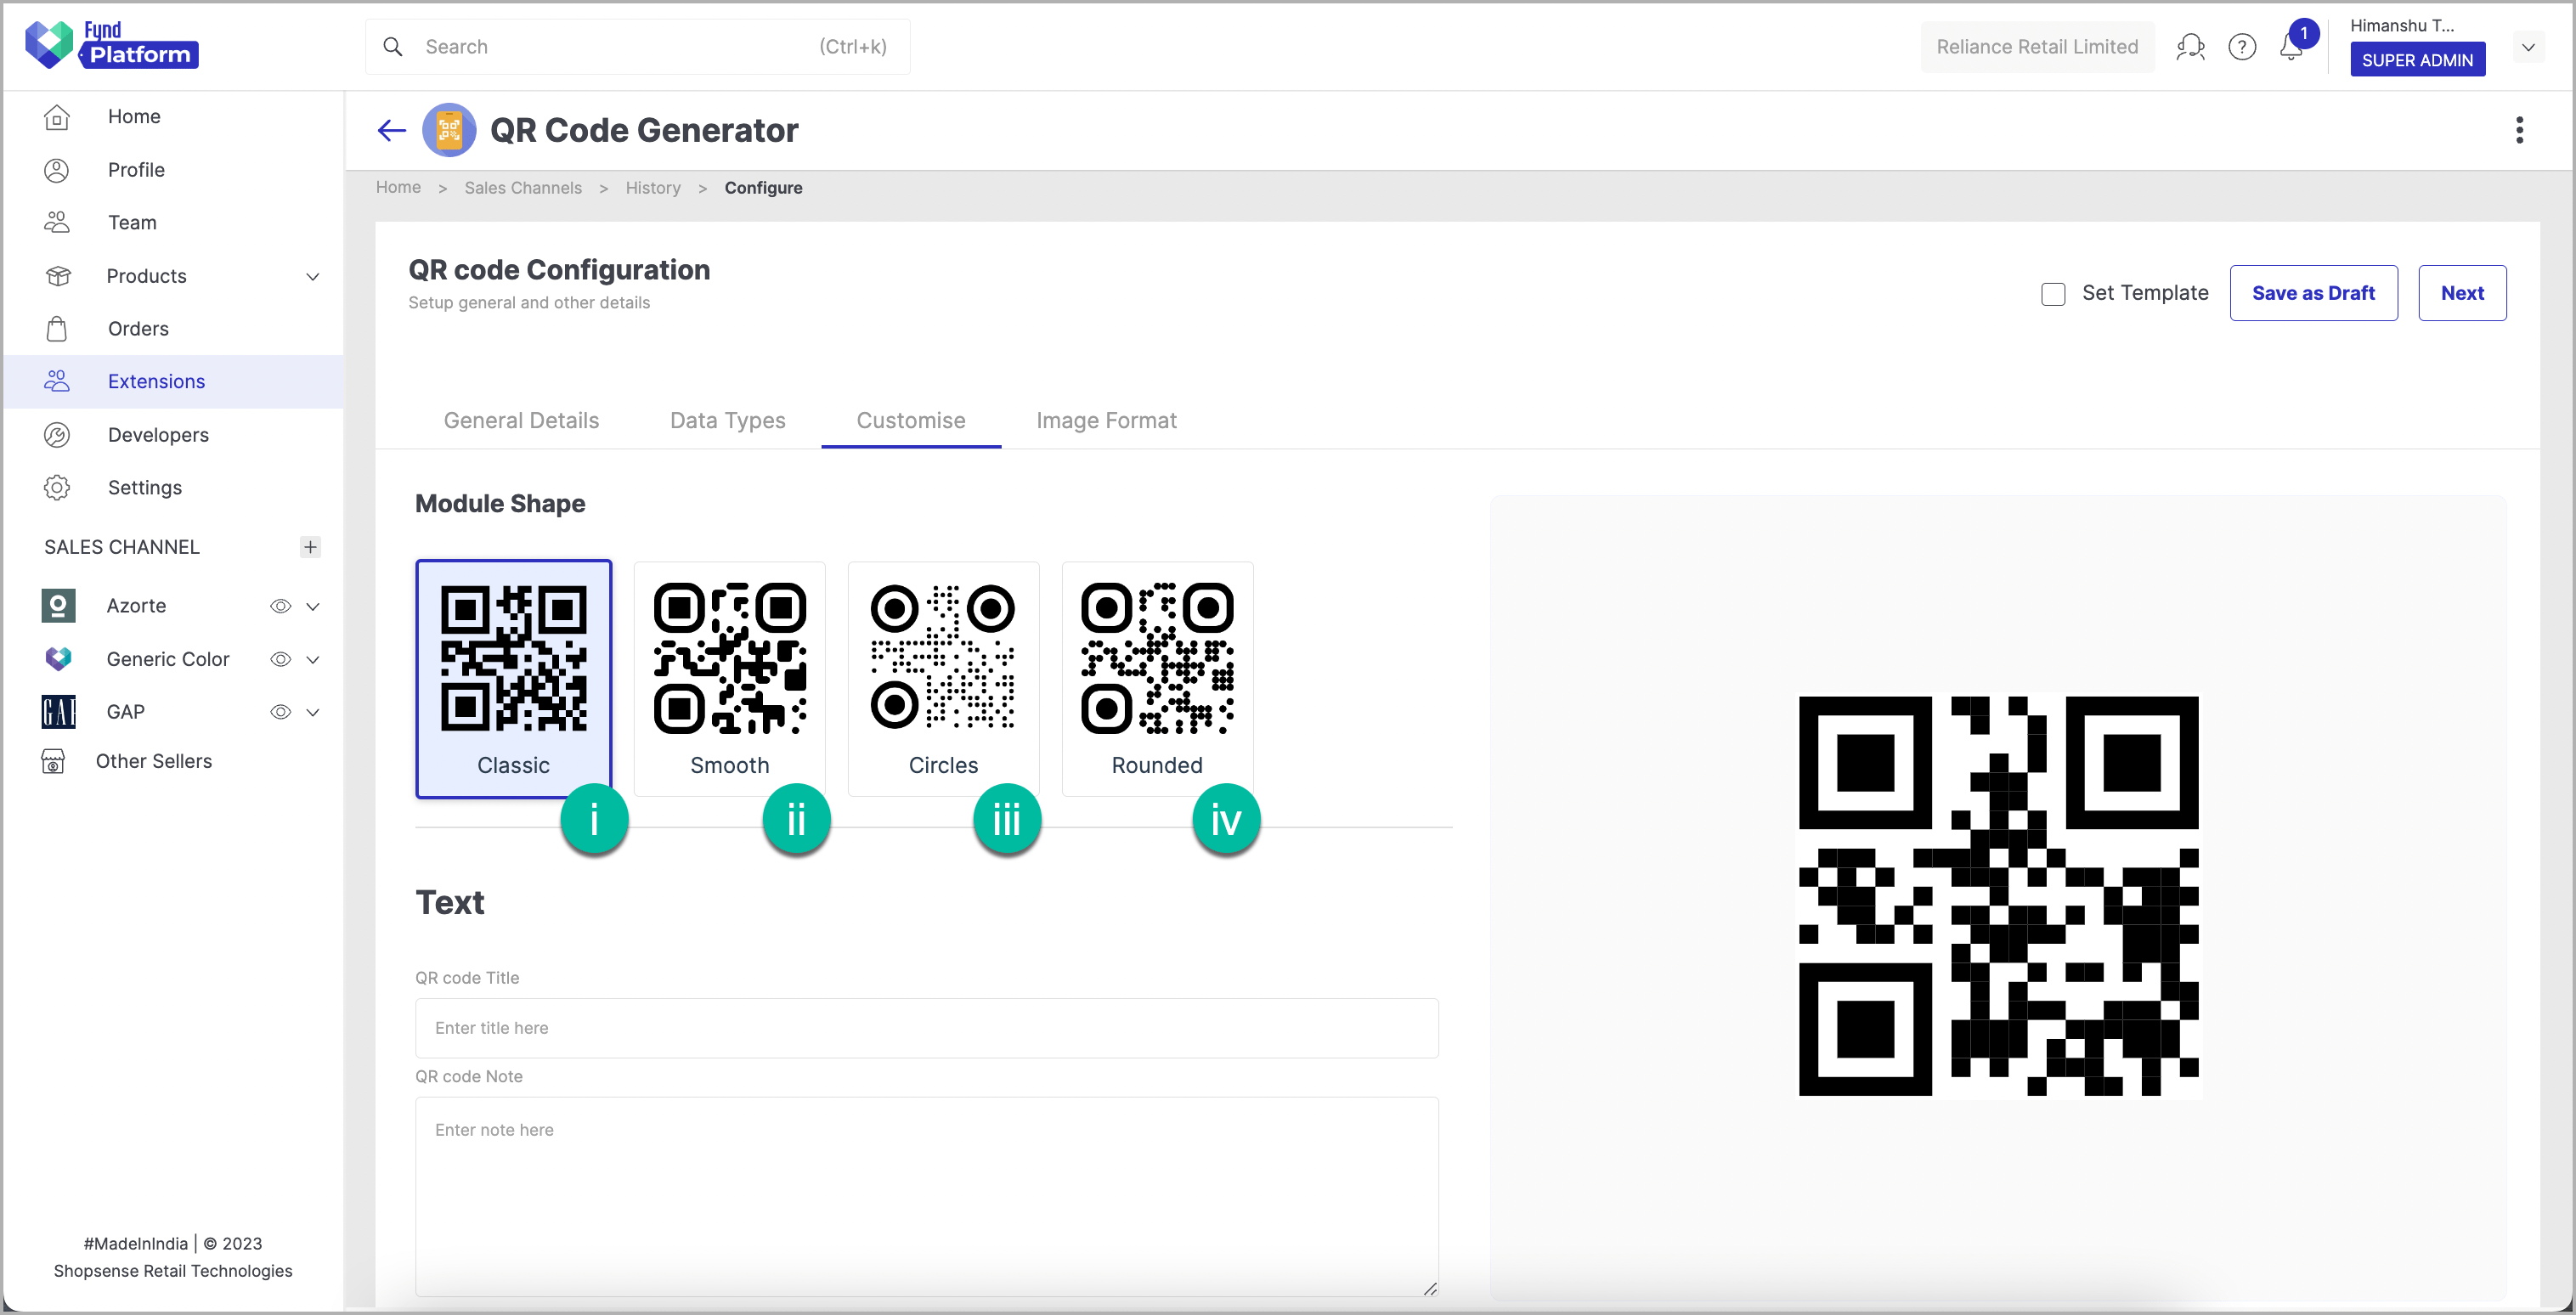The height and width of the screenshot is (1315, 2576).
Task: Click the QR Code Generator app icon
Action: click(x=449, y=129)
